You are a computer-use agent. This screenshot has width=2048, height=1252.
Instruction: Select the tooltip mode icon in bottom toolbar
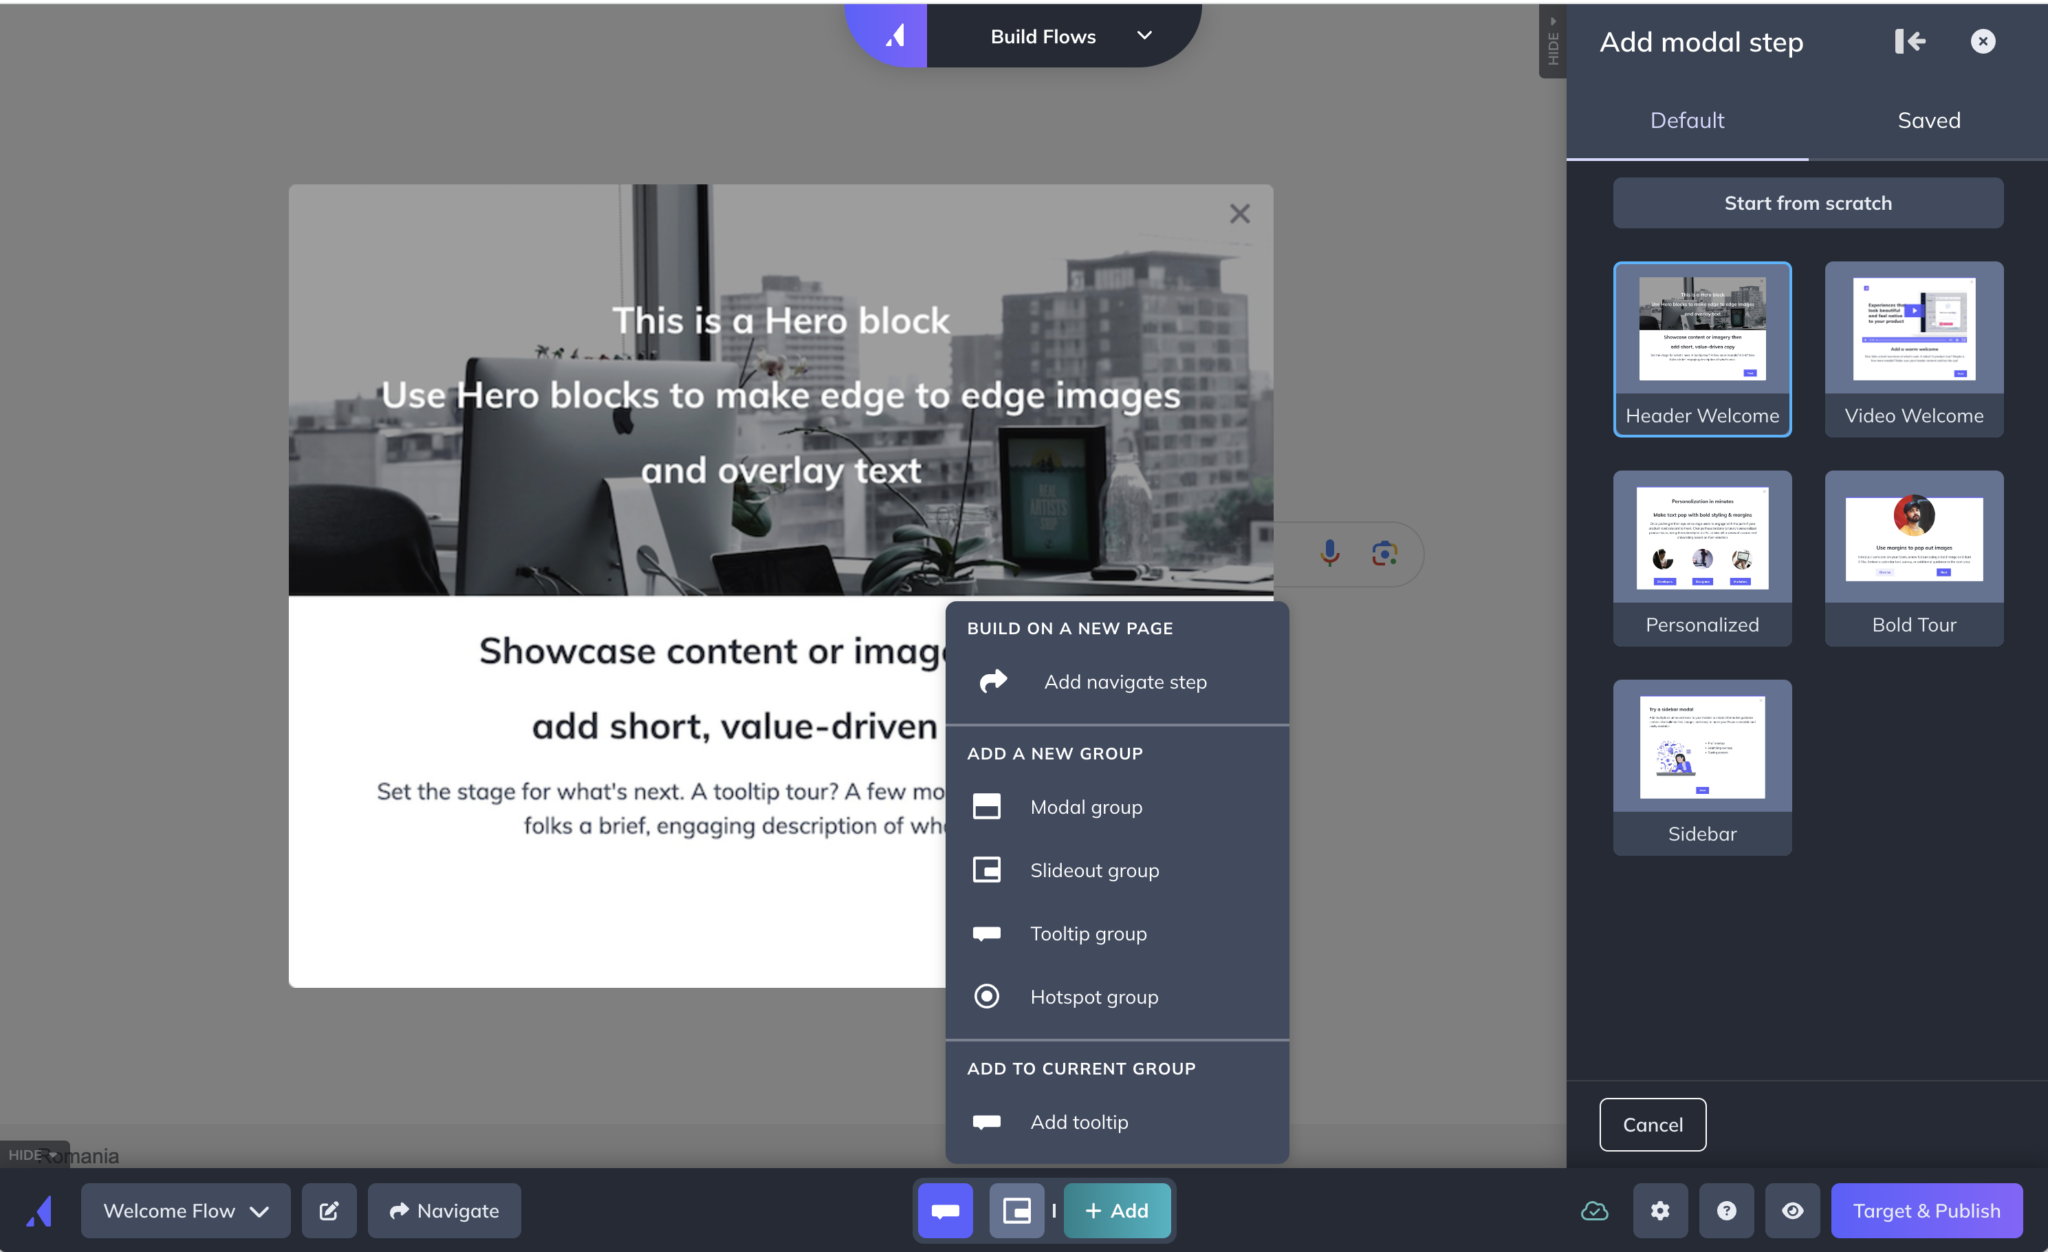click(x=943, y=1210)
